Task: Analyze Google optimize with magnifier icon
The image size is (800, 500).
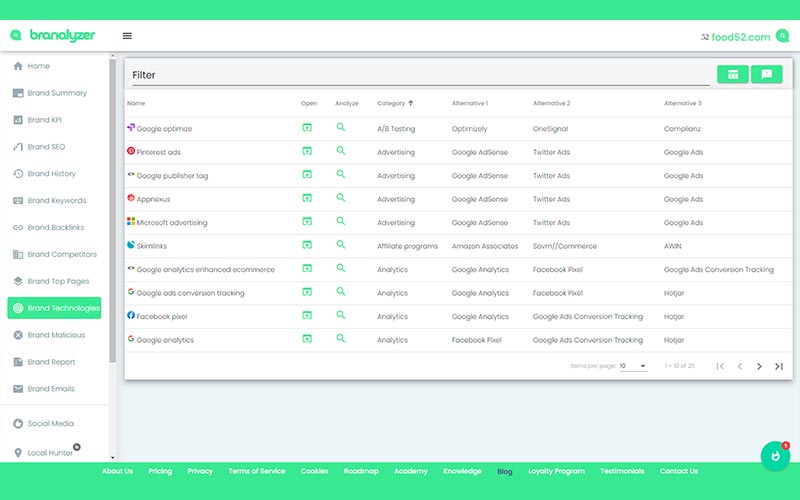Action: 341,128
